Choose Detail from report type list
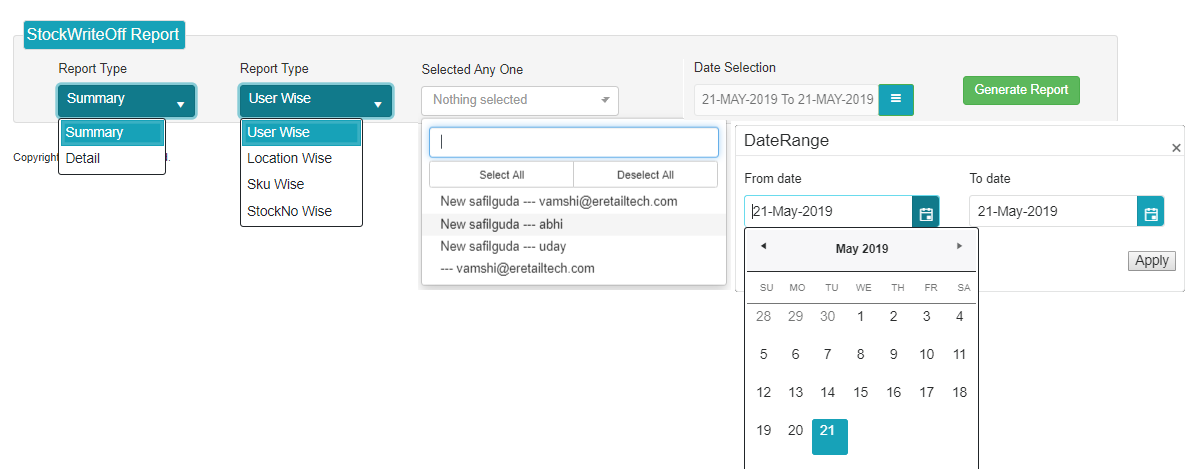 83,158
